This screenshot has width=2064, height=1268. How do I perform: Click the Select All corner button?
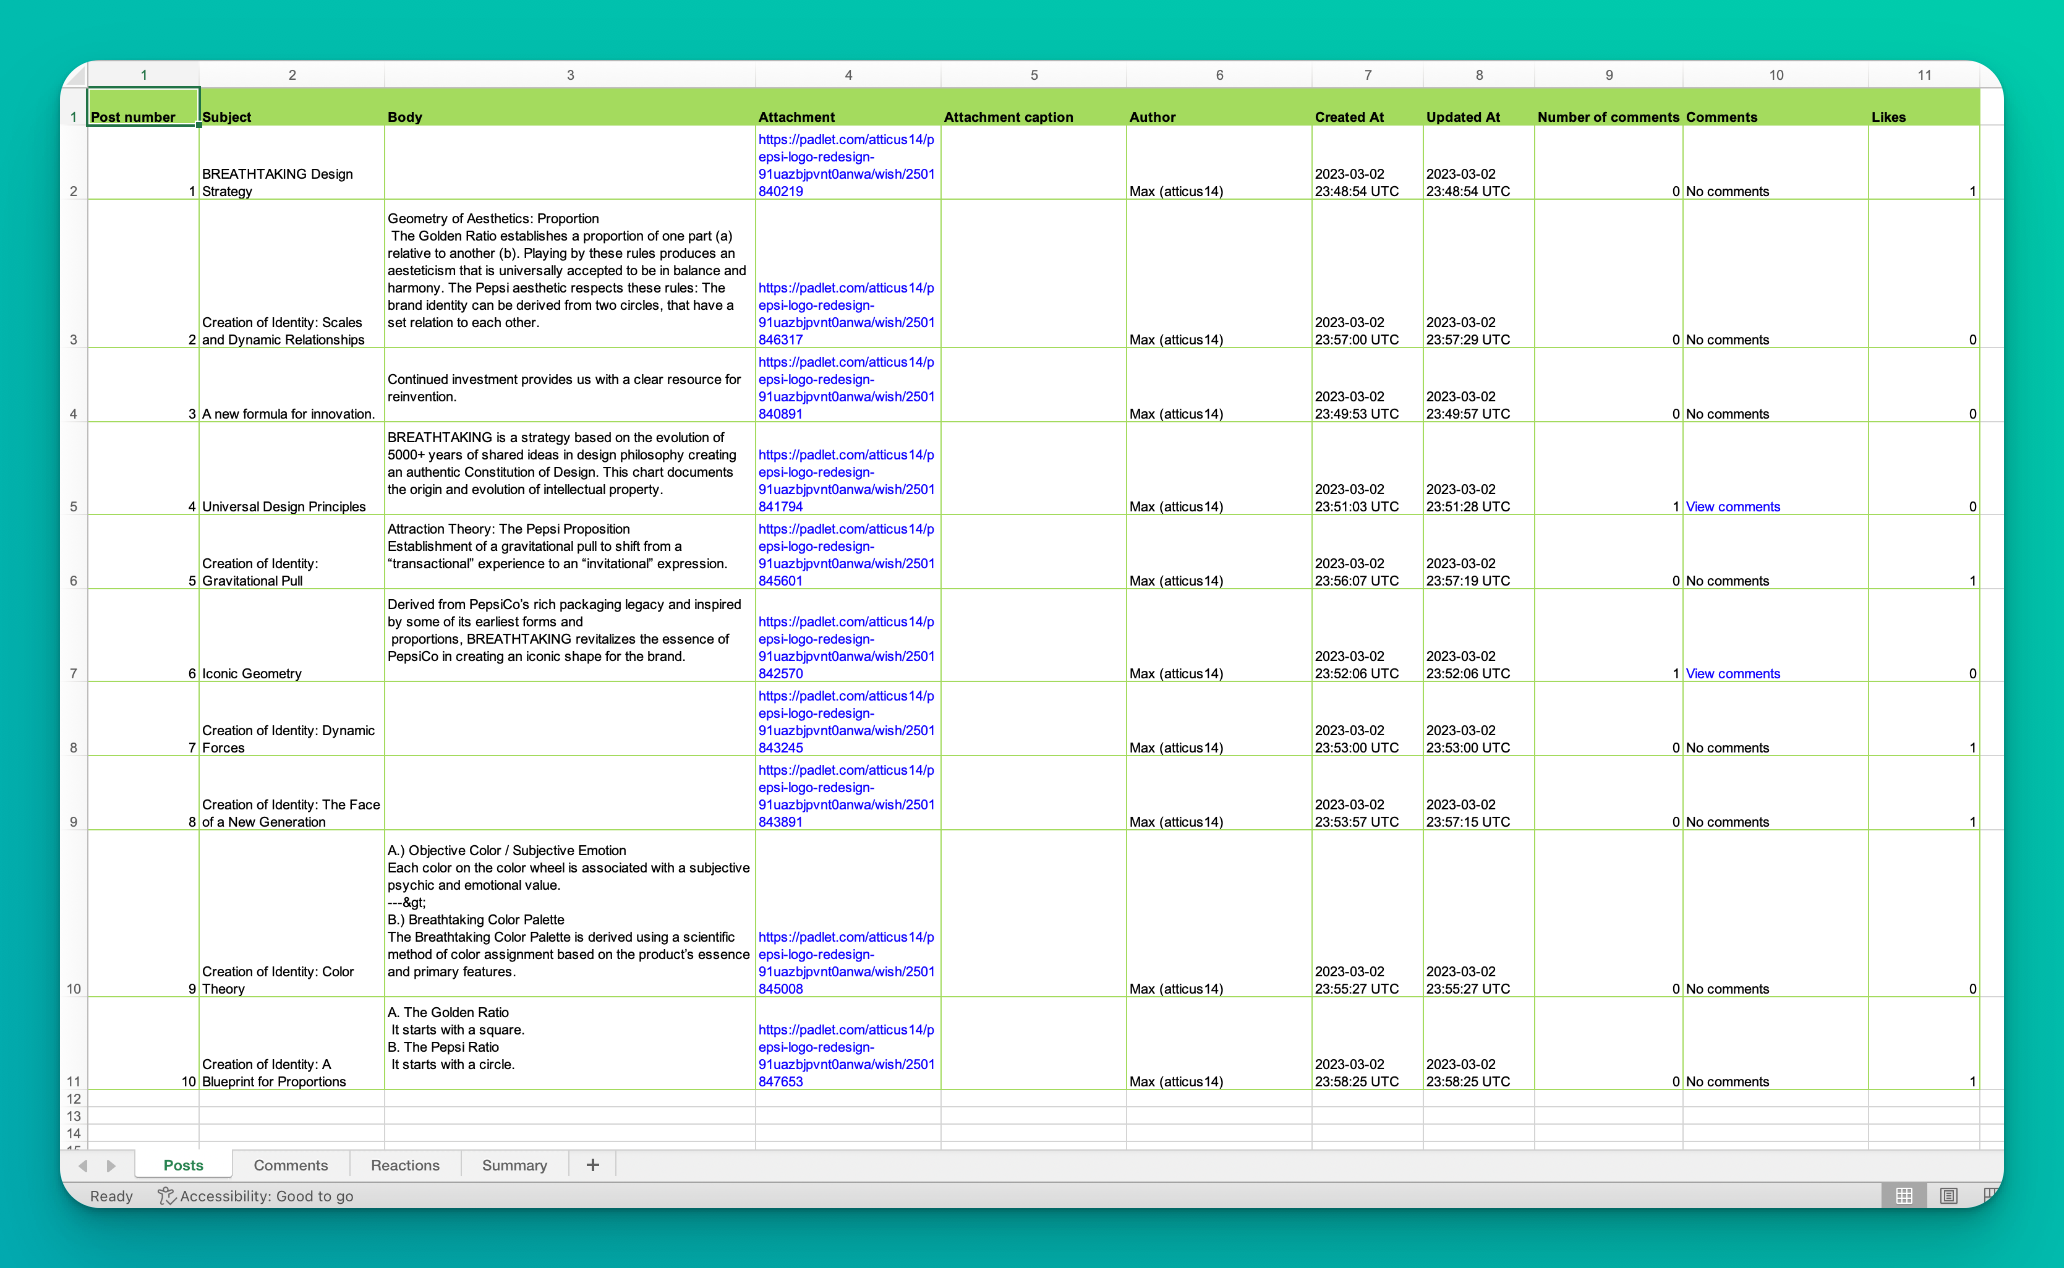click(x=77, y=74)
